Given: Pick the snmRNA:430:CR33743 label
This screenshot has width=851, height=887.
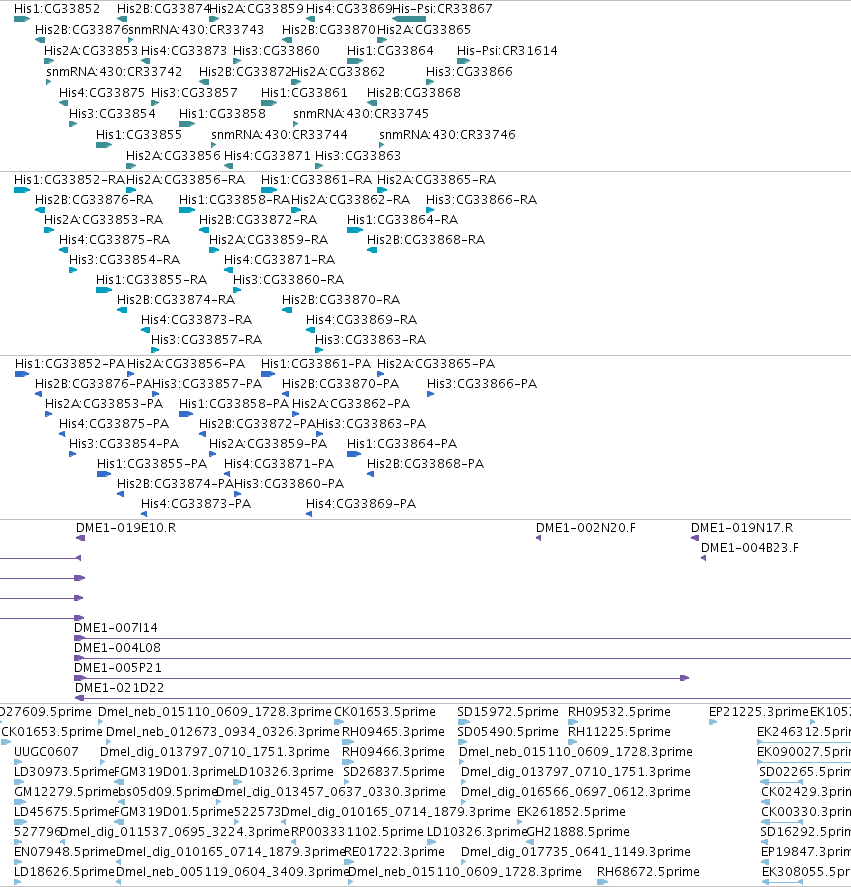Looking at the screenshot, I should pyautogui.click(x=196, y=30).
